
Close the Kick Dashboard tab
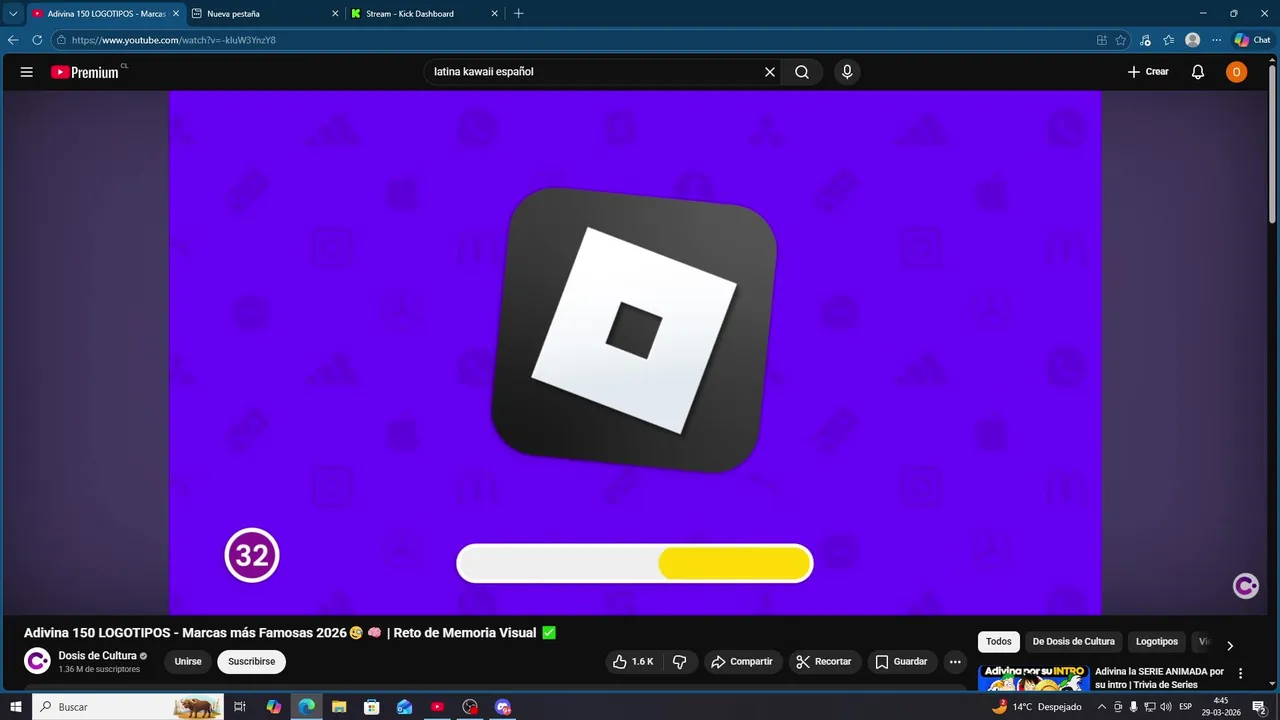[x=494, y=14]
